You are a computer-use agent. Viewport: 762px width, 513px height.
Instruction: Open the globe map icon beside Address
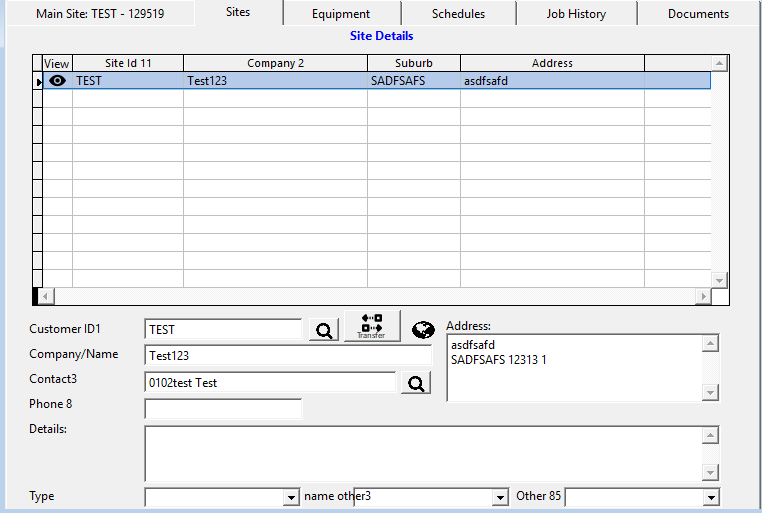pyautogui.click(x=423, y=330)
